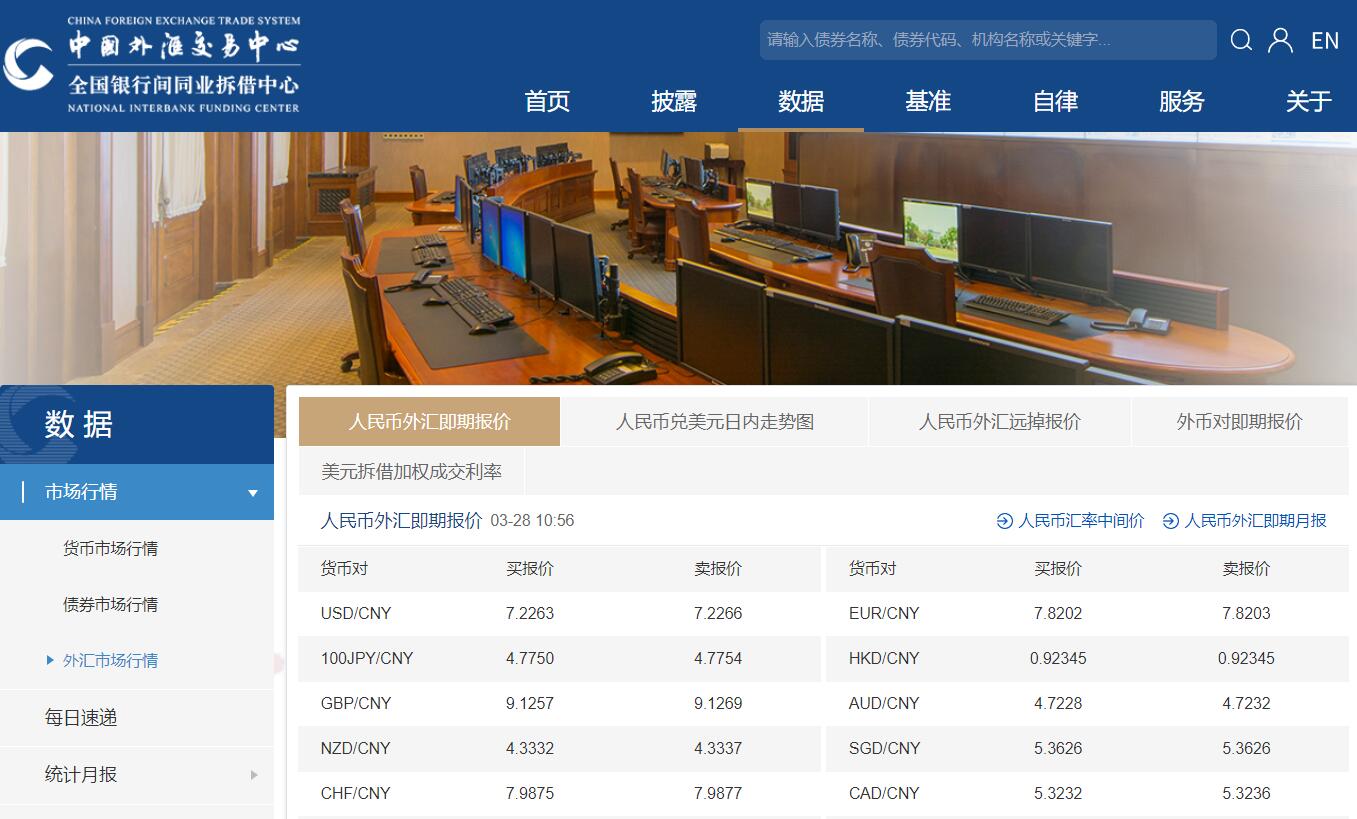Open the 服务 nav menu

click(1182, 101)
